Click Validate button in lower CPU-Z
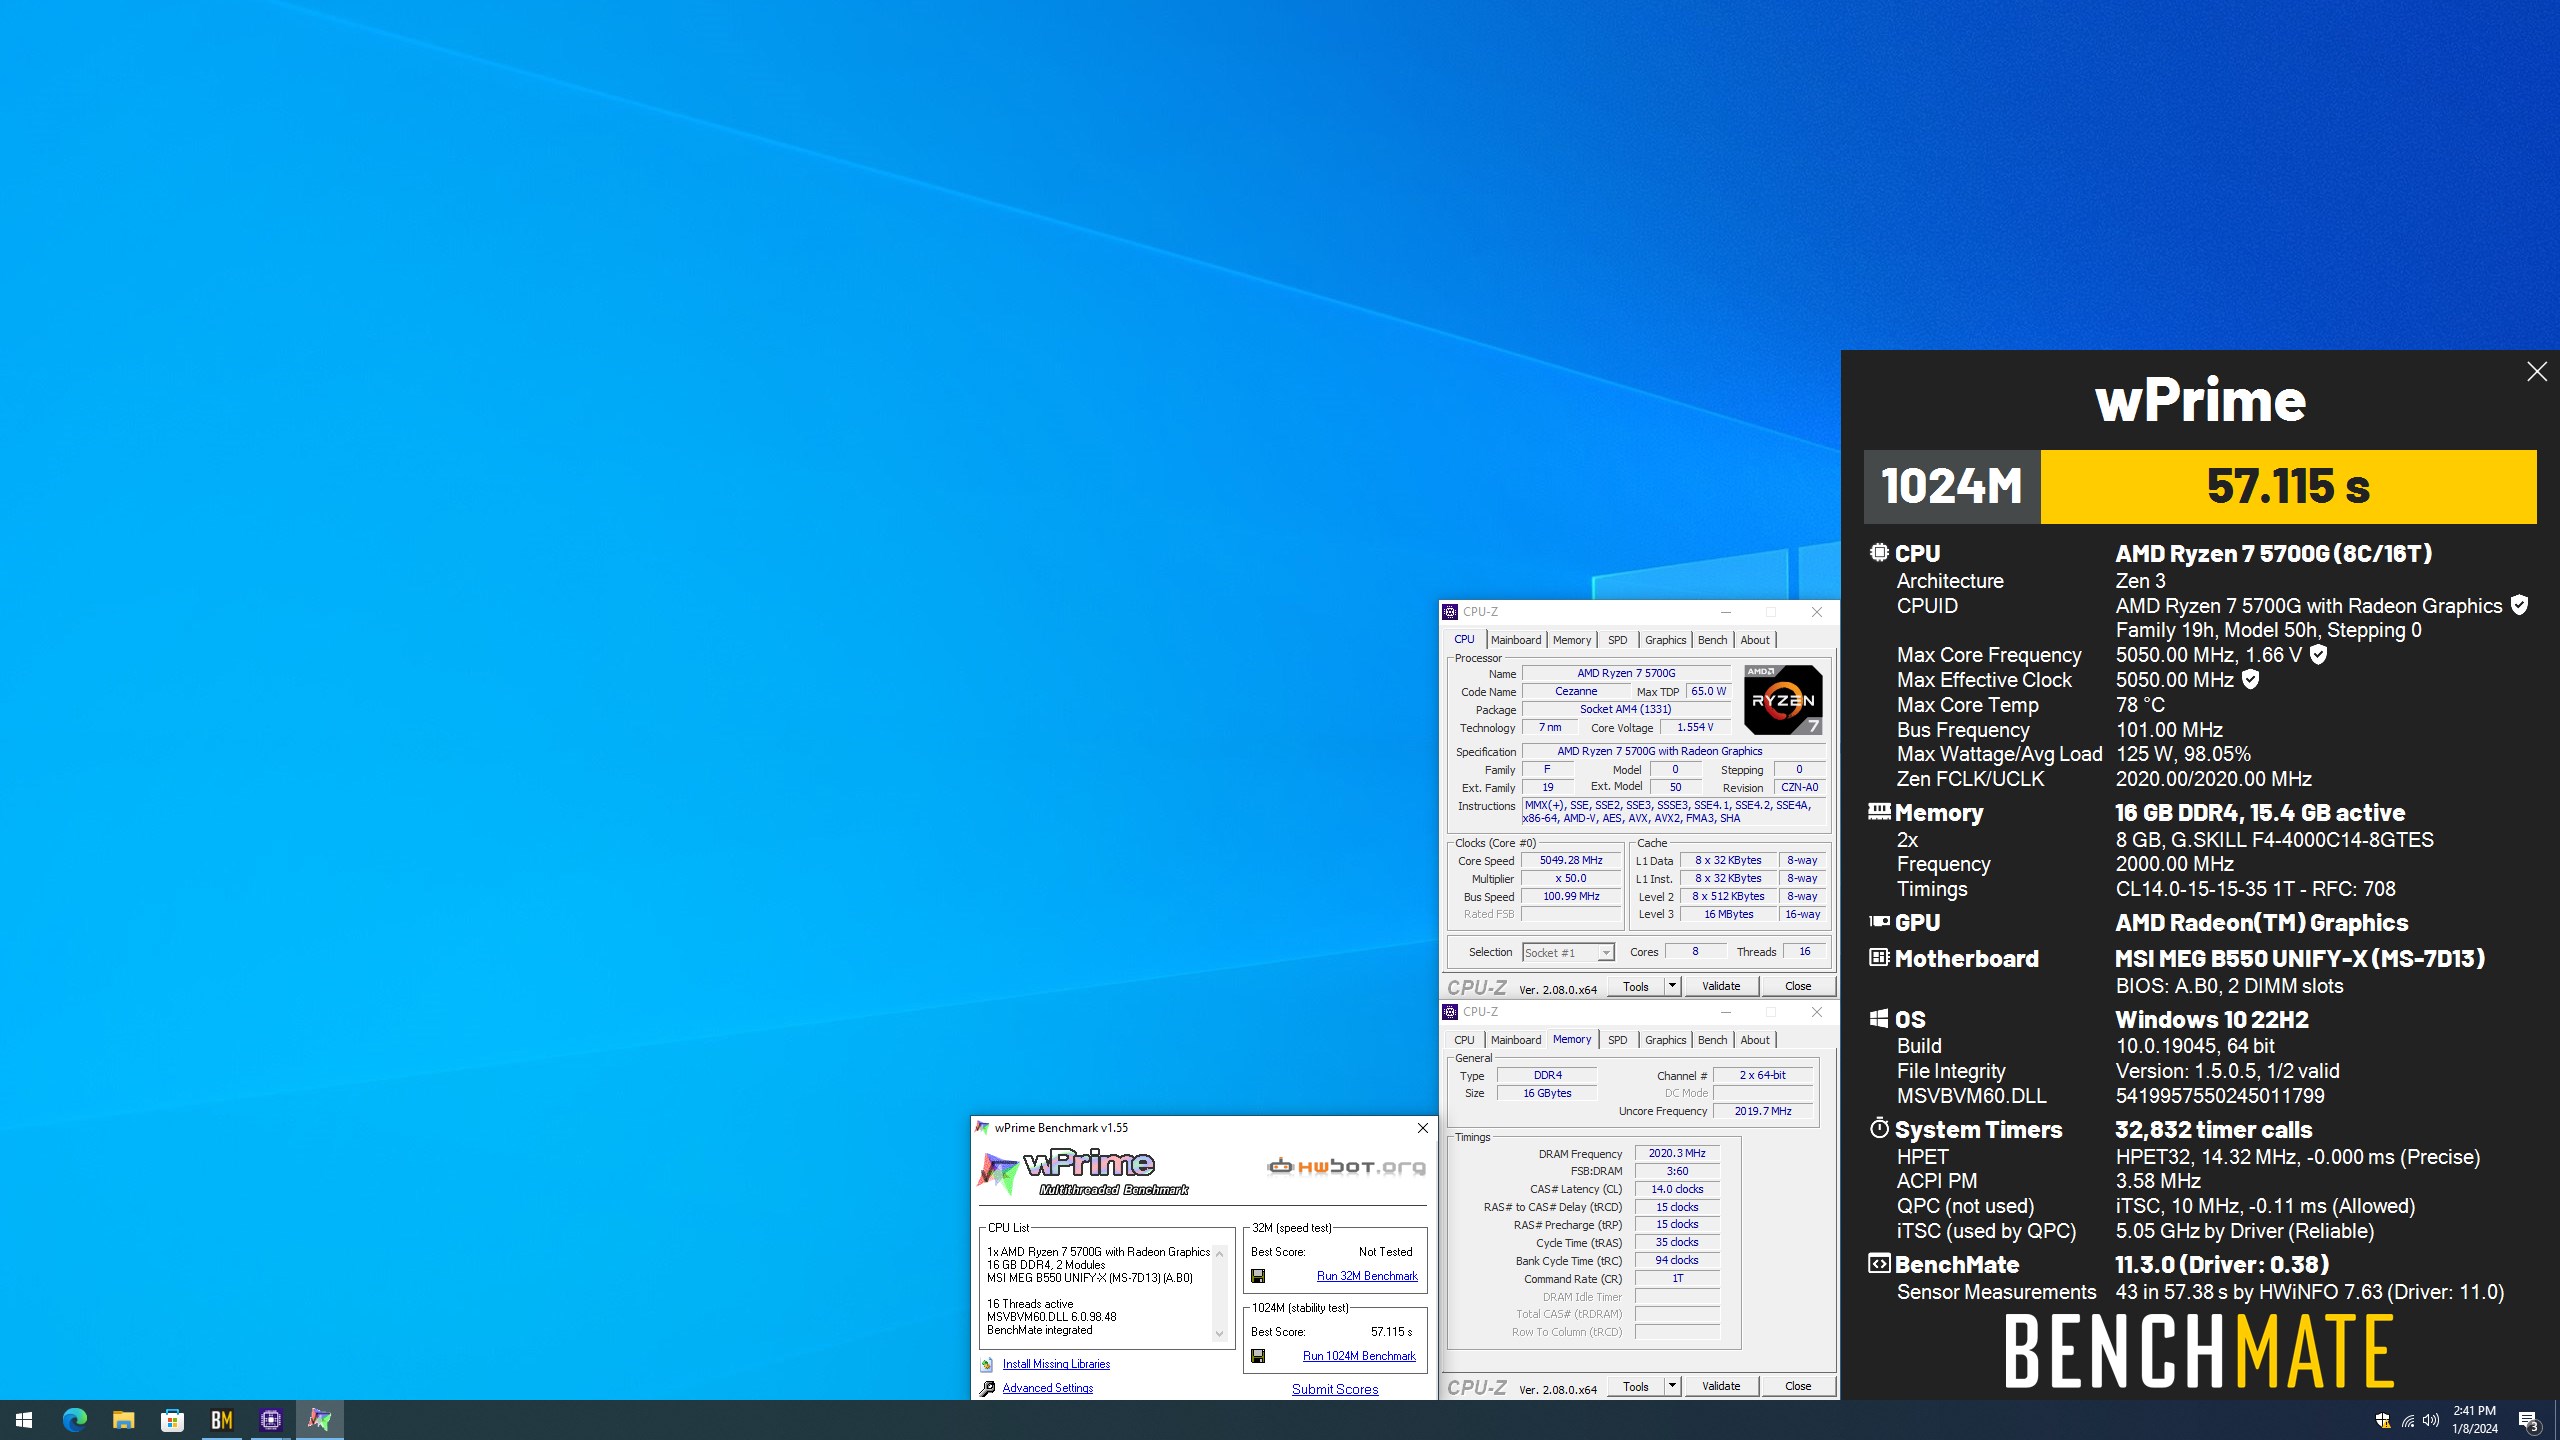 [1721, 1386]
